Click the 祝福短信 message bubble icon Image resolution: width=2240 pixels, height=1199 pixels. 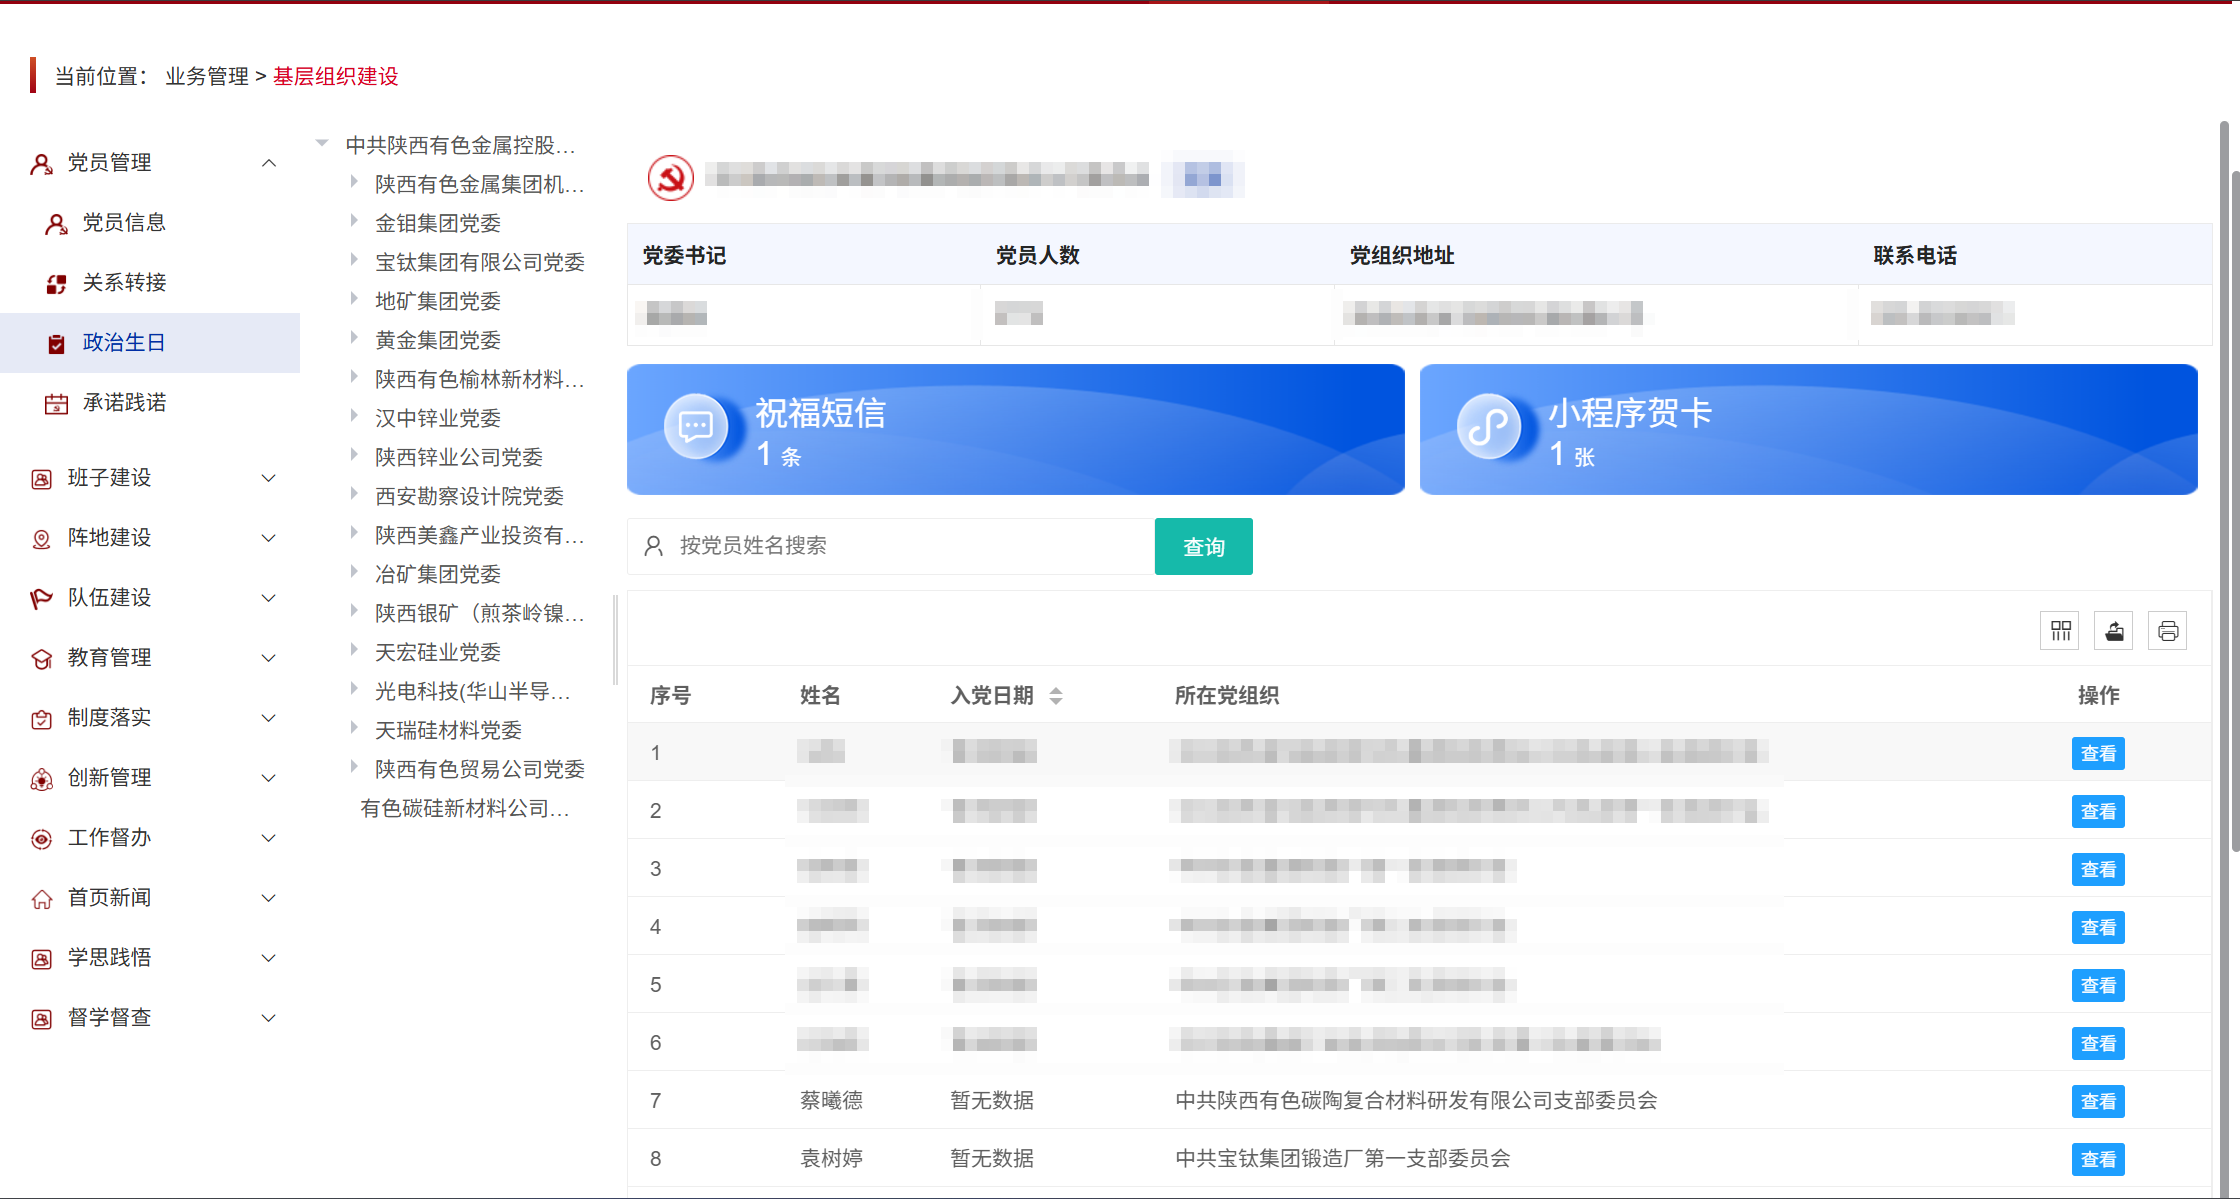(696, 426)
